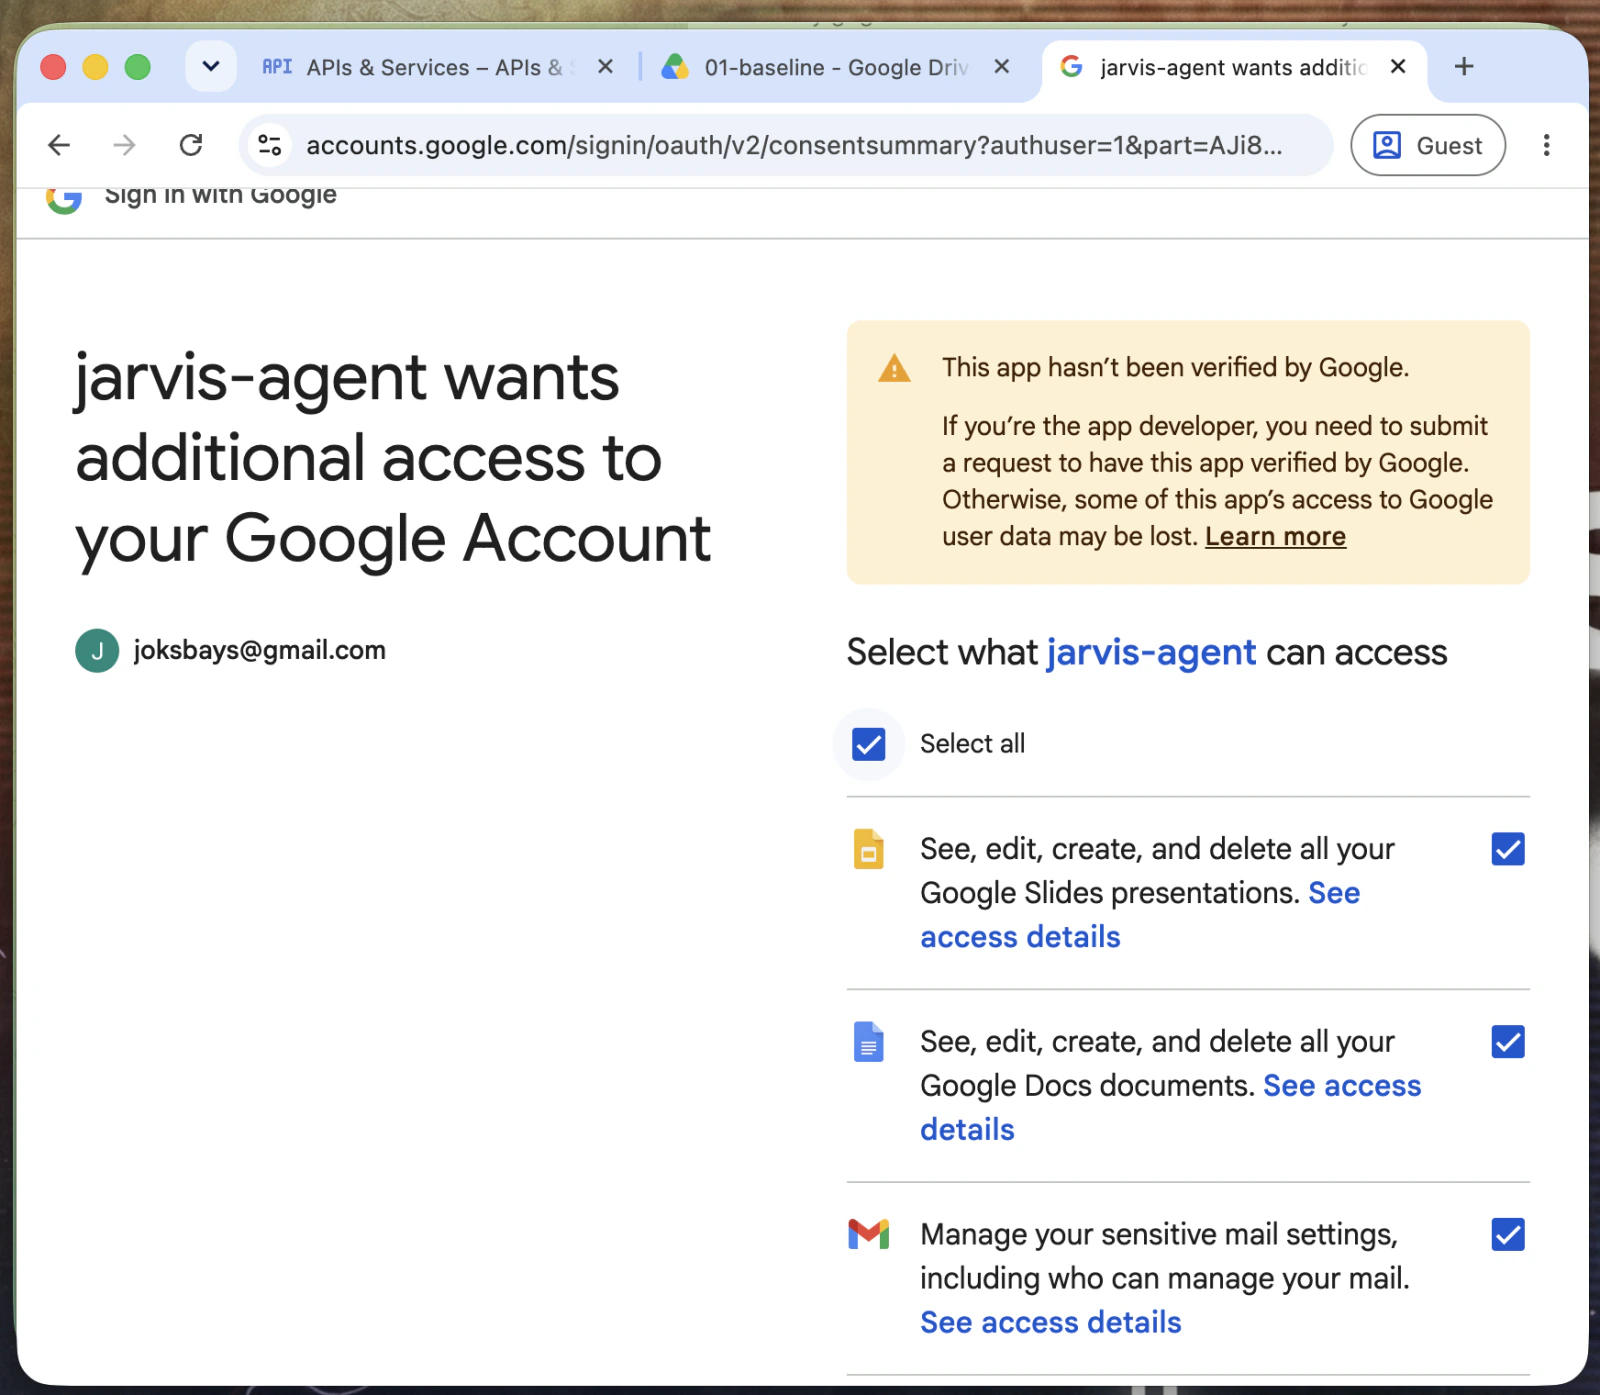
Task: Uncheck sensitive mail settings access
Action: point(1508,1234)
